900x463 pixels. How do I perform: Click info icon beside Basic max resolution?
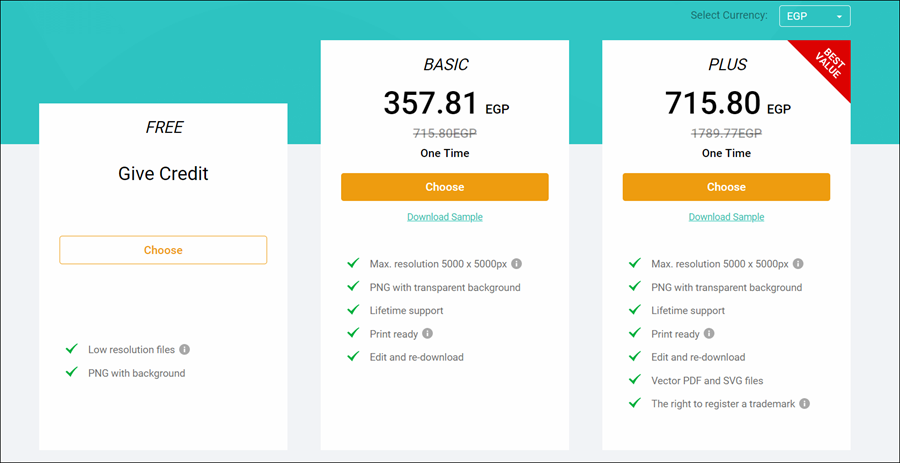[517, 264]
